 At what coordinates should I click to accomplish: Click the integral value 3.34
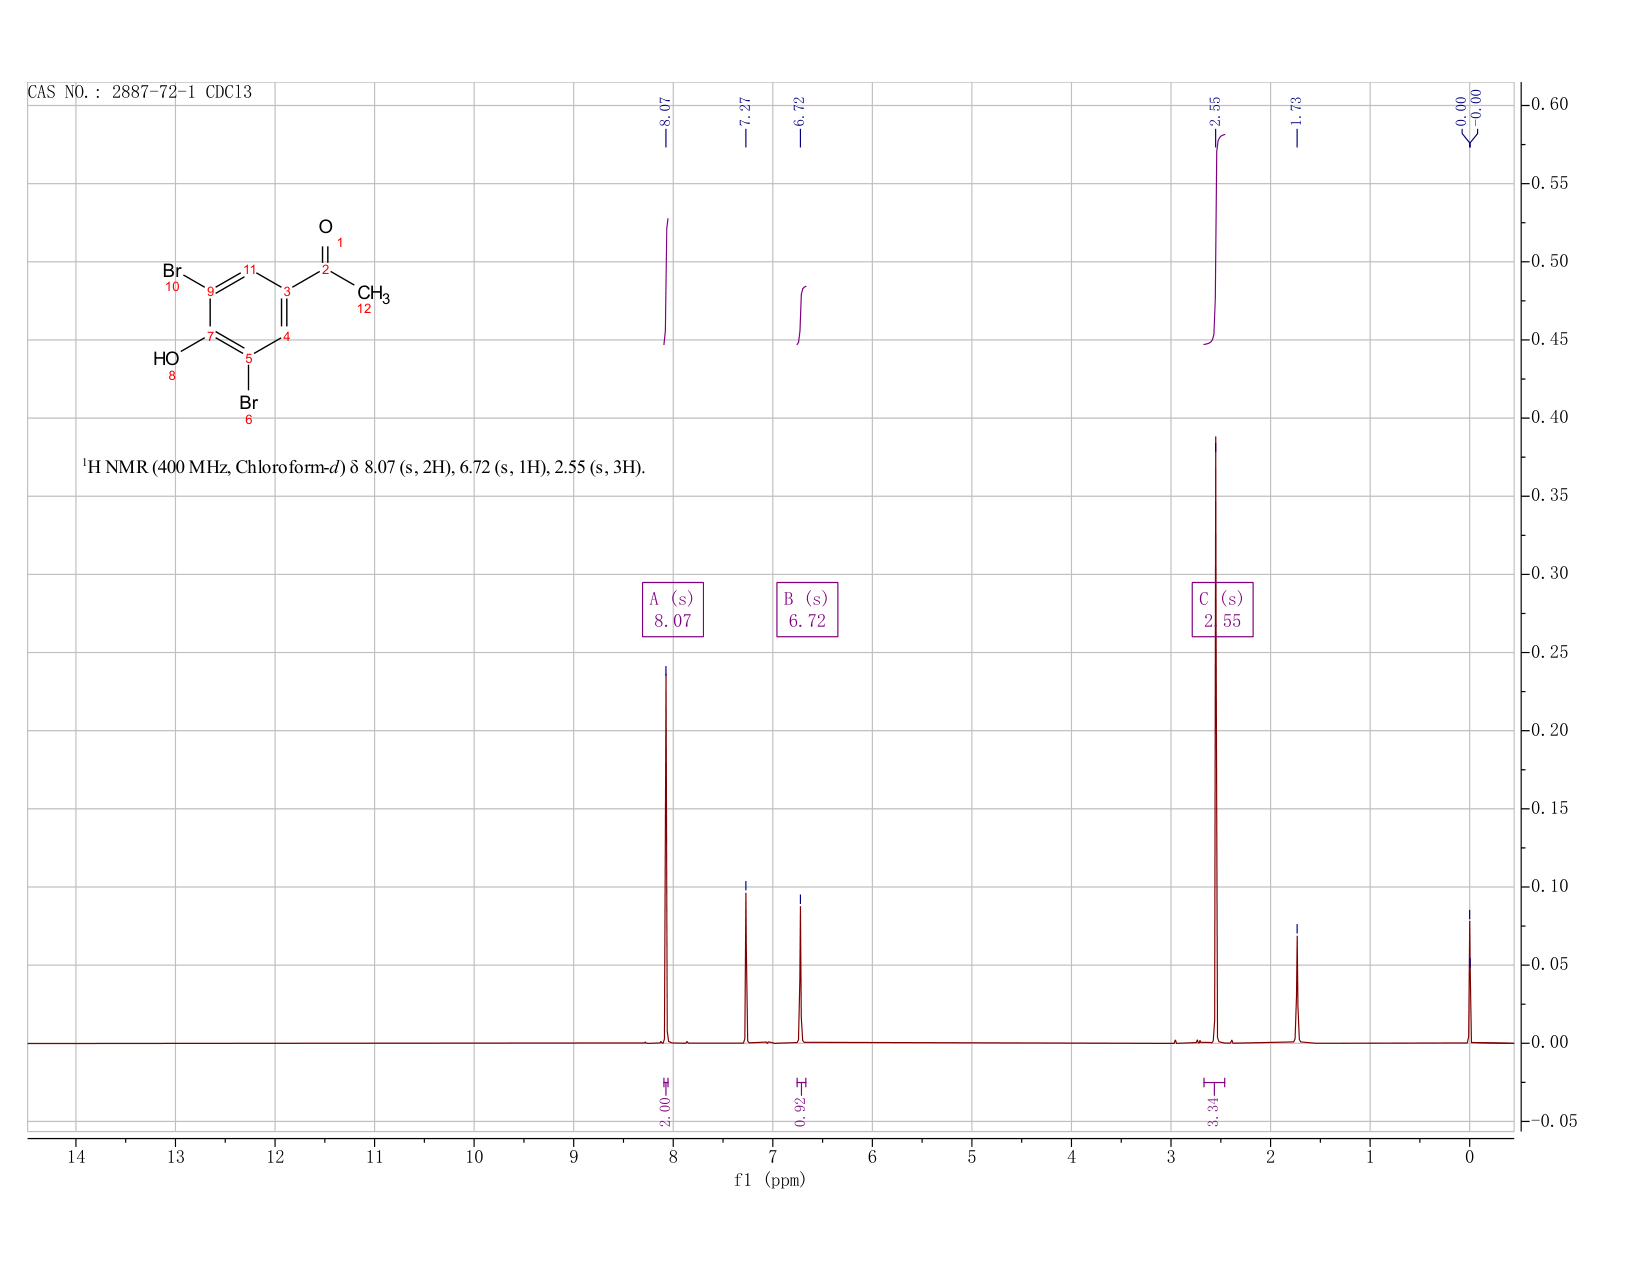(1214, 1111)
